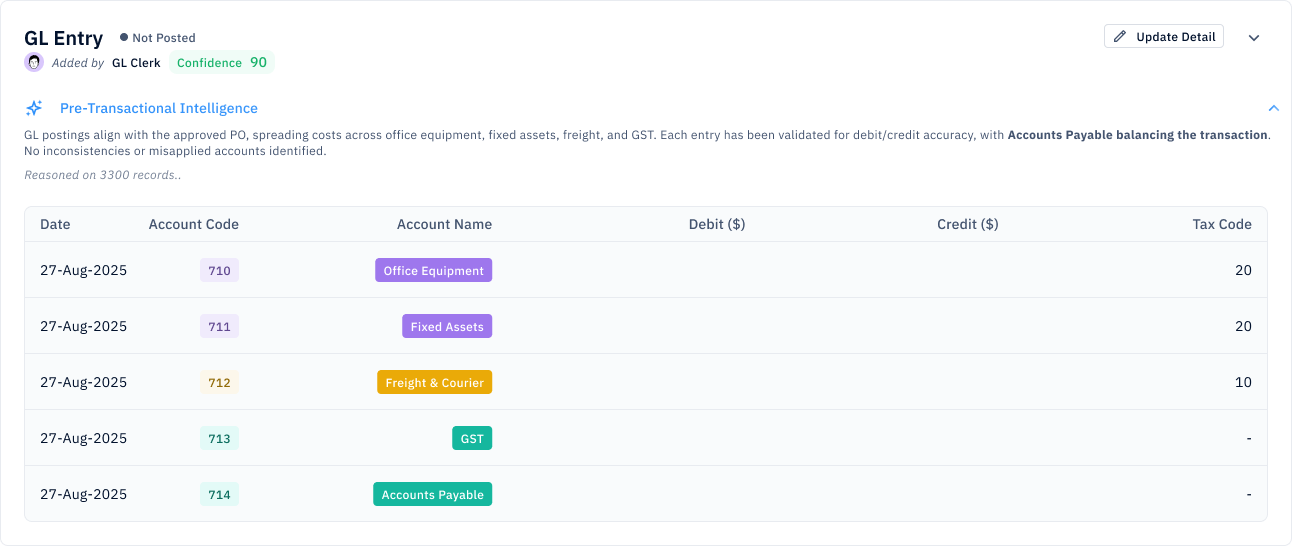Click the Not Posted status indicator
This screenshot has height=546, width=1292.
coord(158,38)
